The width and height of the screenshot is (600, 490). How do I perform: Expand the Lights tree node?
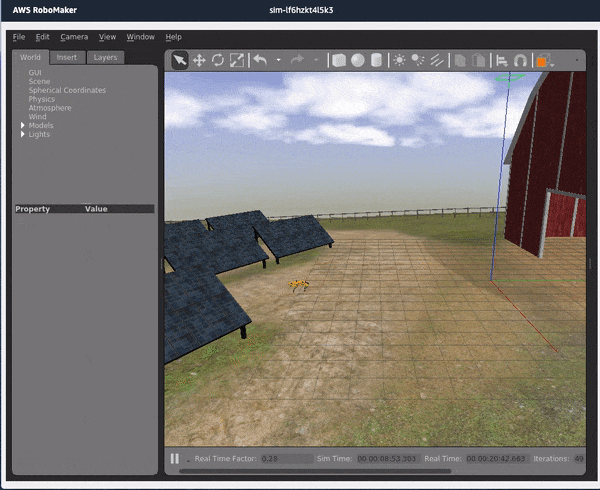coord(23,134)
